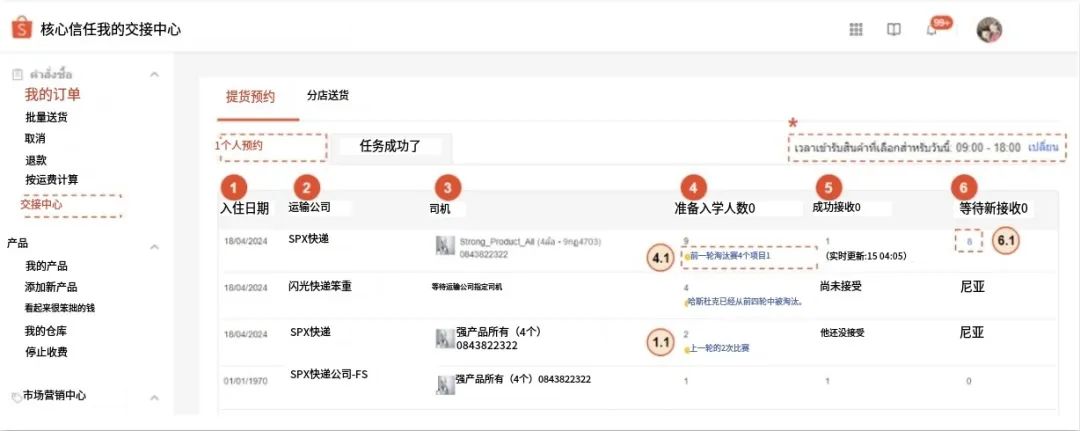
Task: Open 我的订单 in the sidebar
Action: click(x=52, y=95)
